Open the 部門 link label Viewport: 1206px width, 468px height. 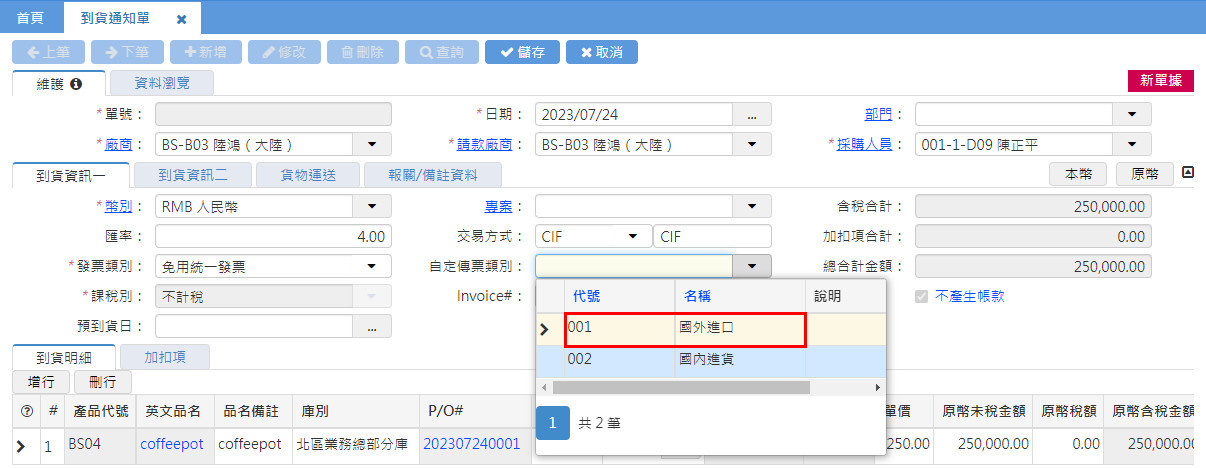coord(878,114)
